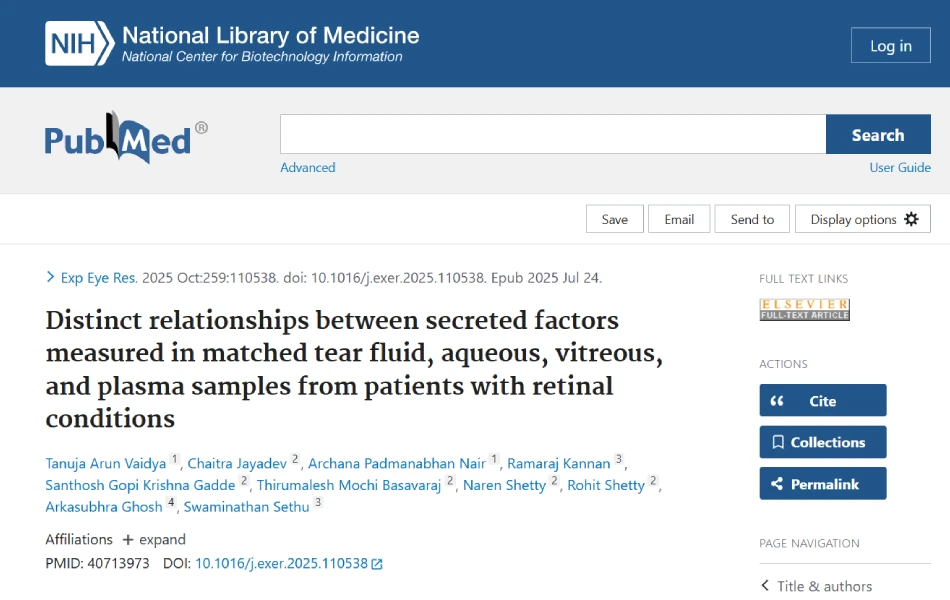The image size is (950, 600).
Task: Click author Tanuja Arun Vaidya
Action: tap(106, 463)
